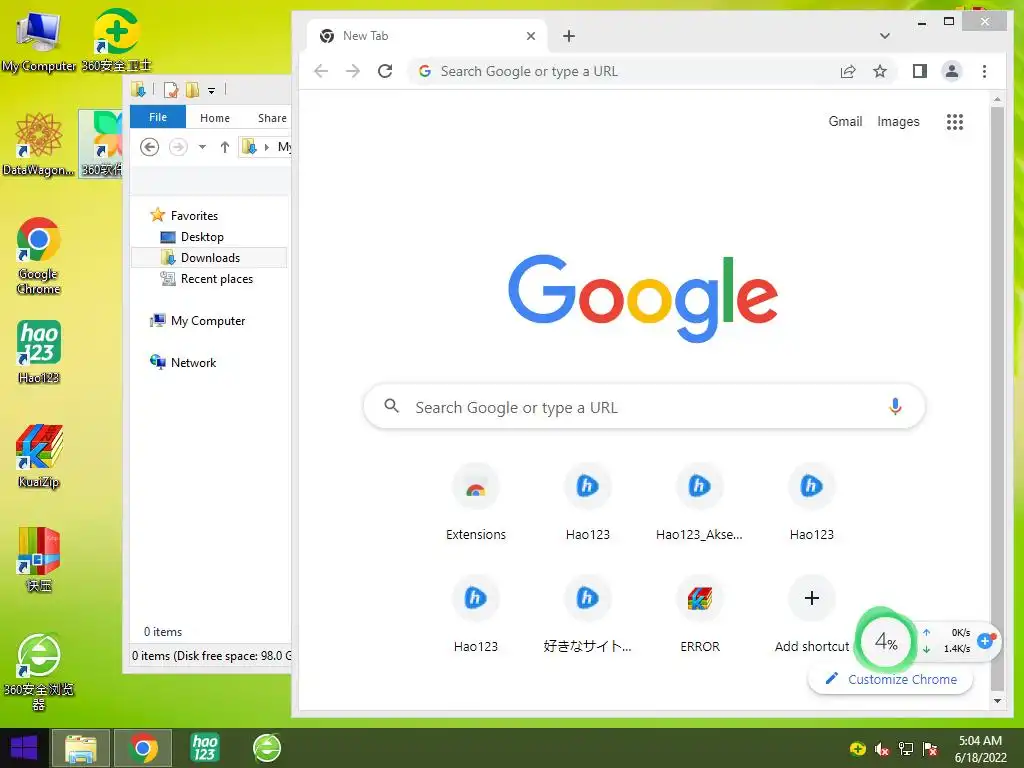This screenshot has width=1024, height=768.
Task: Open Explorer recent locations dropdown
Action: click(x=202, y=147)
